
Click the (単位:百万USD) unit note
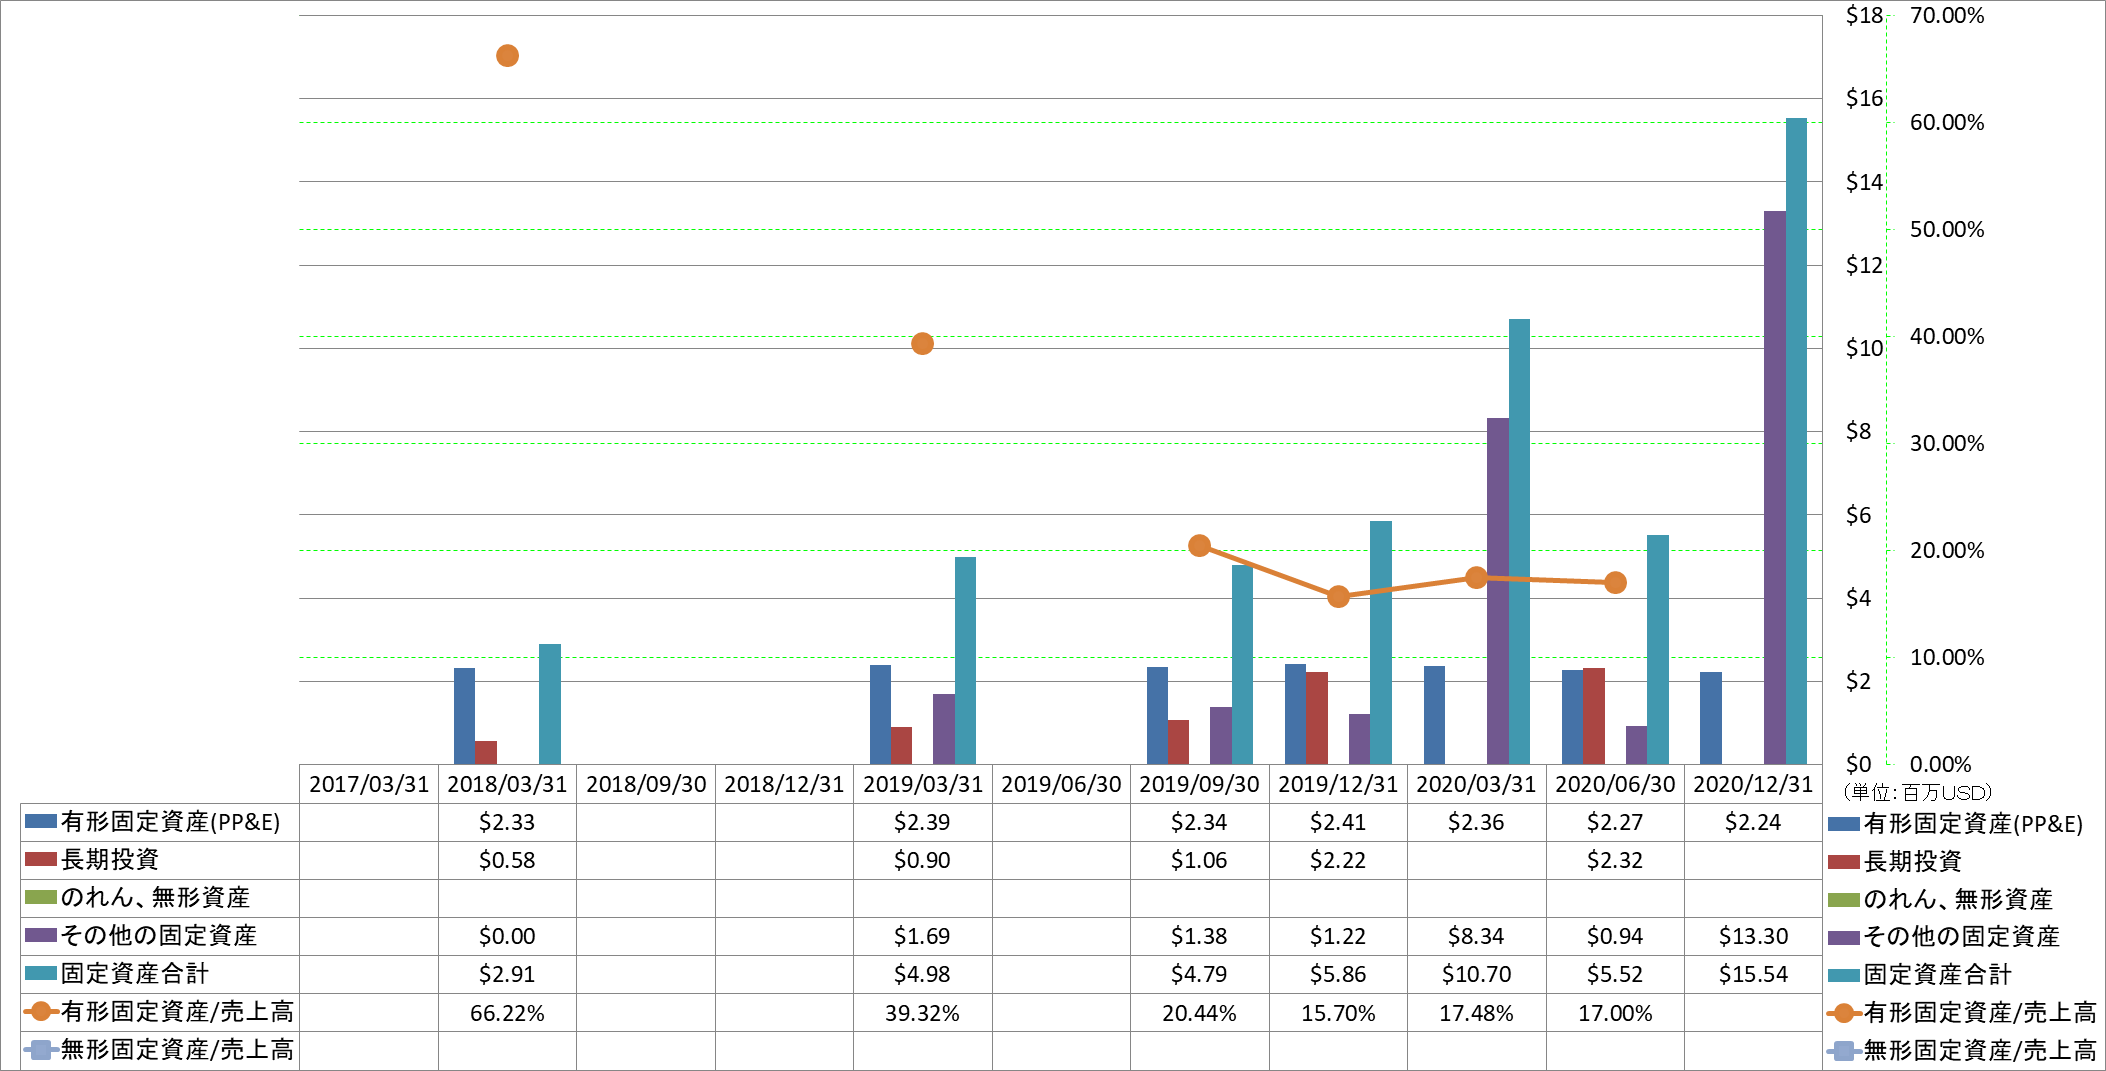click(x=1917, y=792)
